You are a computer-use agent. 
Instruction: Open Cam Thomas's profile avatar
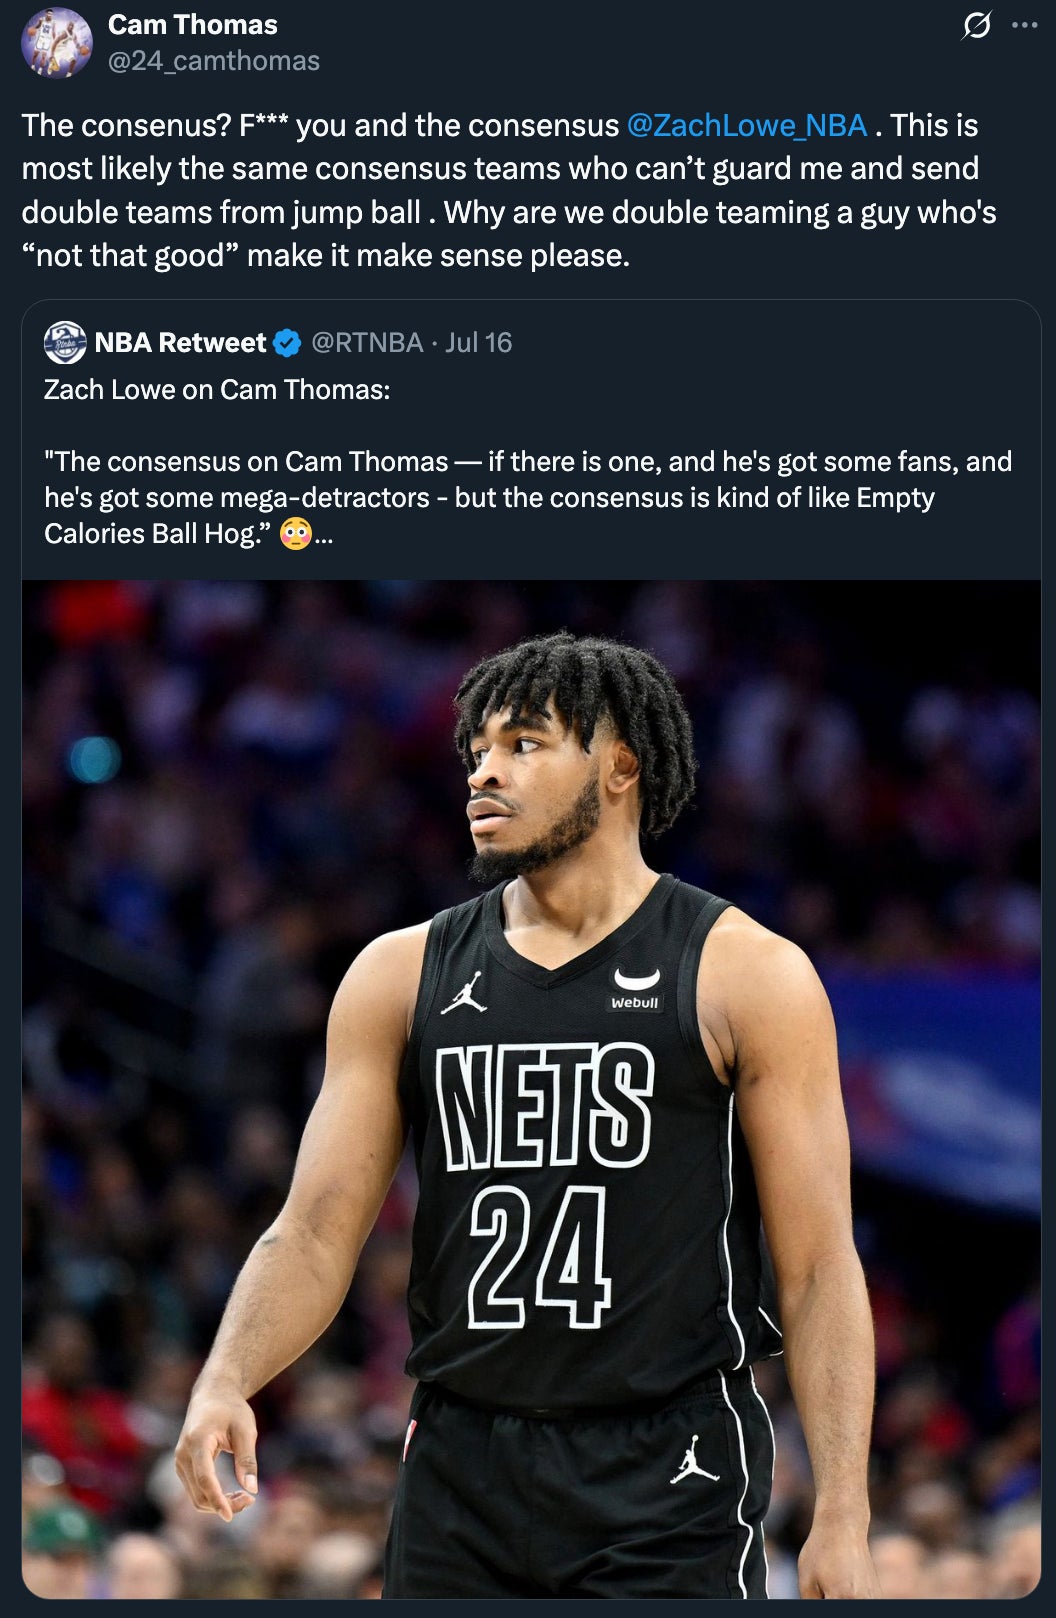(x=57, y=42)
